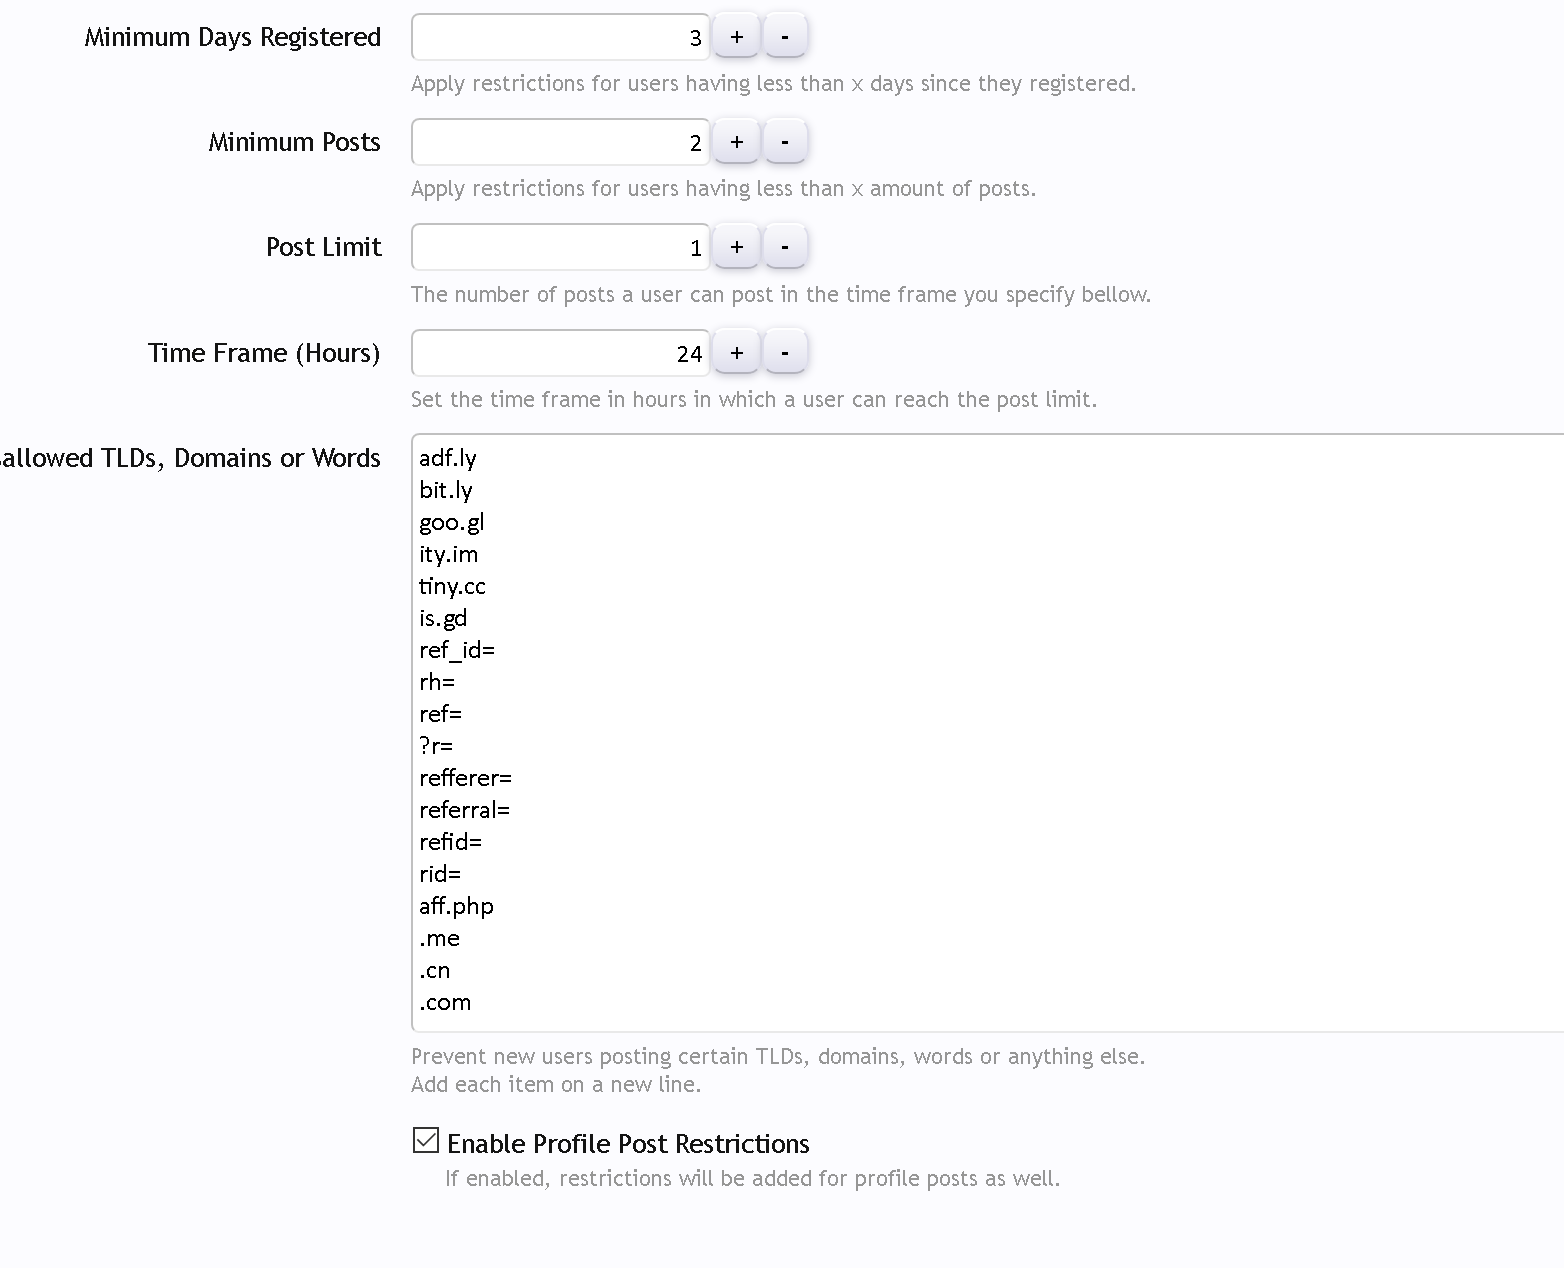Image resolution: width=1564 pixels, height=1268 pixels.
Task: Click the 'adf.ly' line in textarea
Action: click(448, 459)
